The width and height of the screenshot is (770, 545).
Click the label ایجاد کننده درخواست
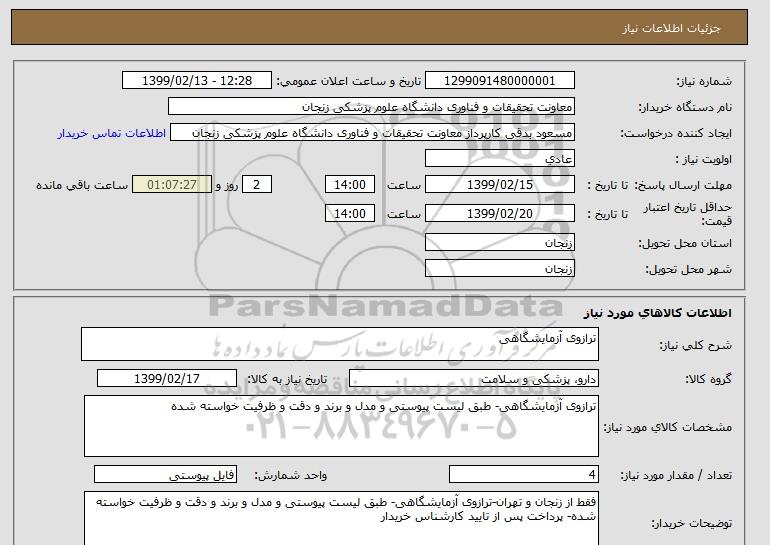(676, 134)
